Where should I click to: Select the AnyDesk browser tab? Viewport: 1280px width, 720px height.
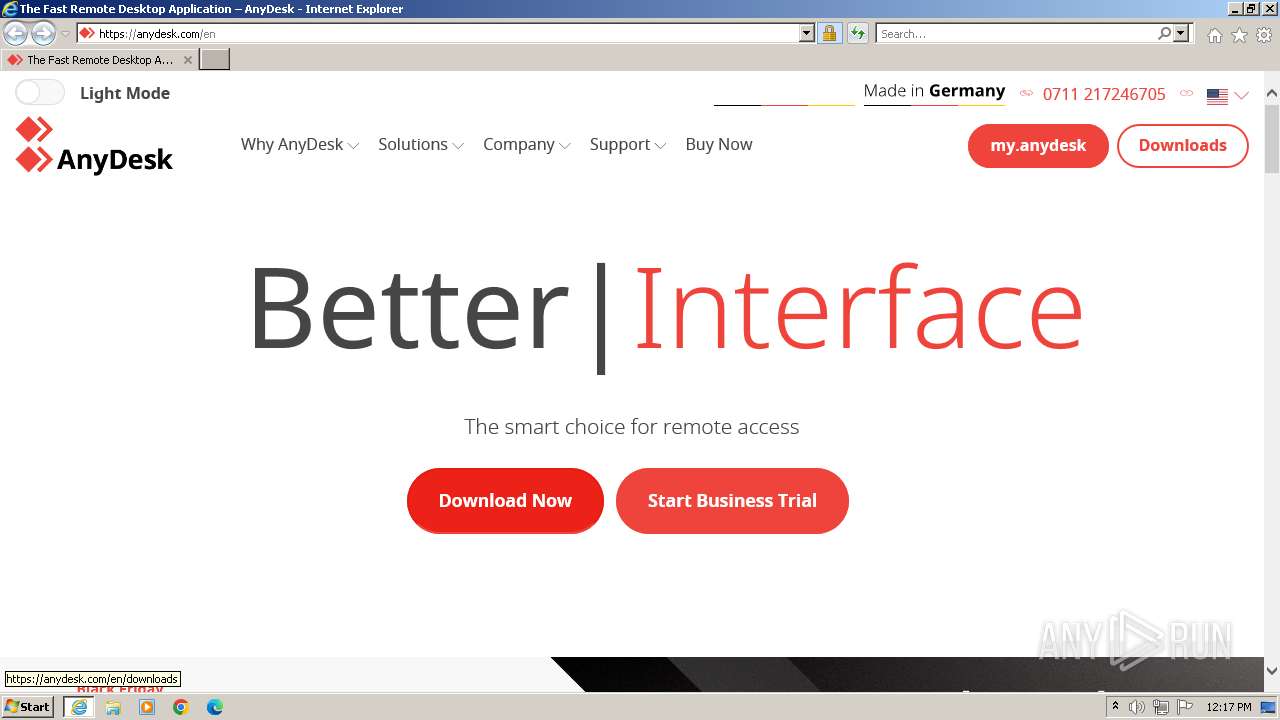tap(99, 60)
